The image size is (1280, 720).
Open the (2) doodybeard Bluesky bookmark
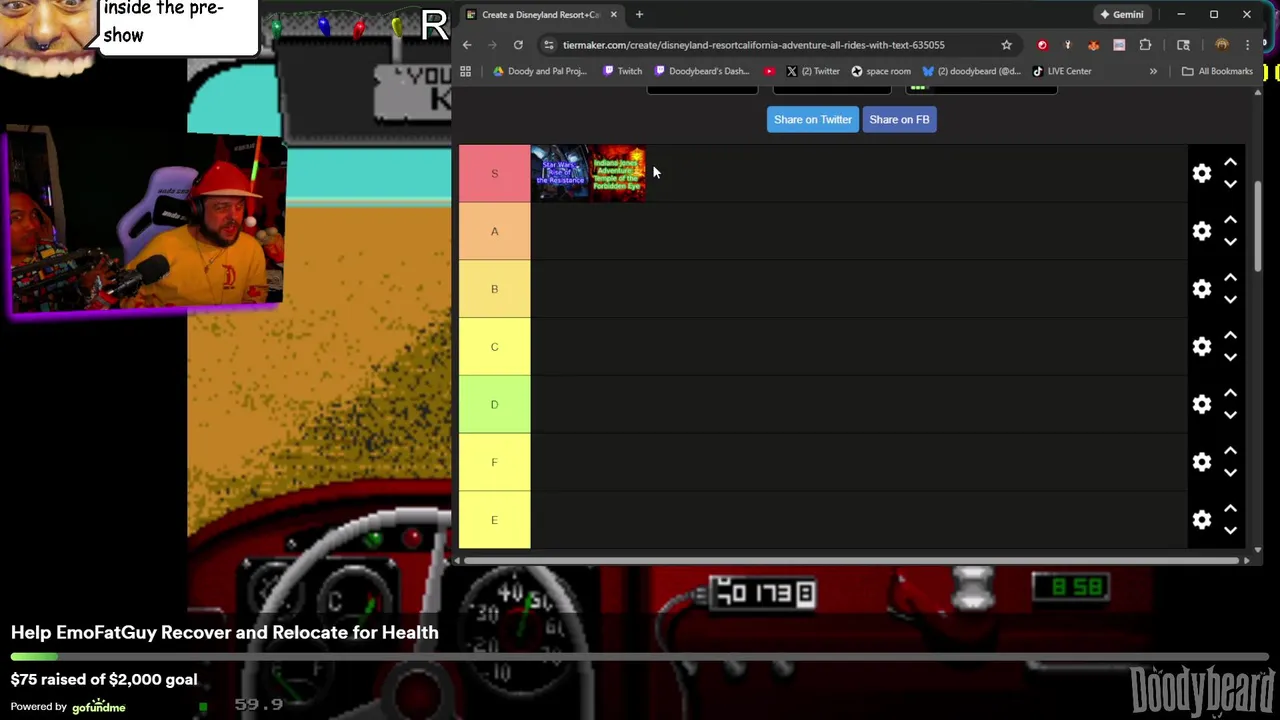click(x=972, y=71)
